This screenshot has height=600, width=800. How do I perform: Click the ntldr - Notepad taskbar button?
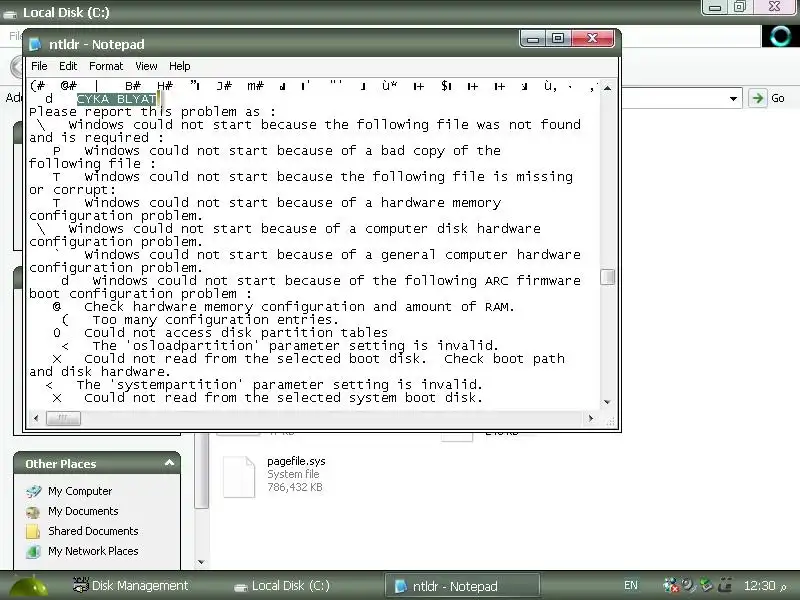[462, 586]
